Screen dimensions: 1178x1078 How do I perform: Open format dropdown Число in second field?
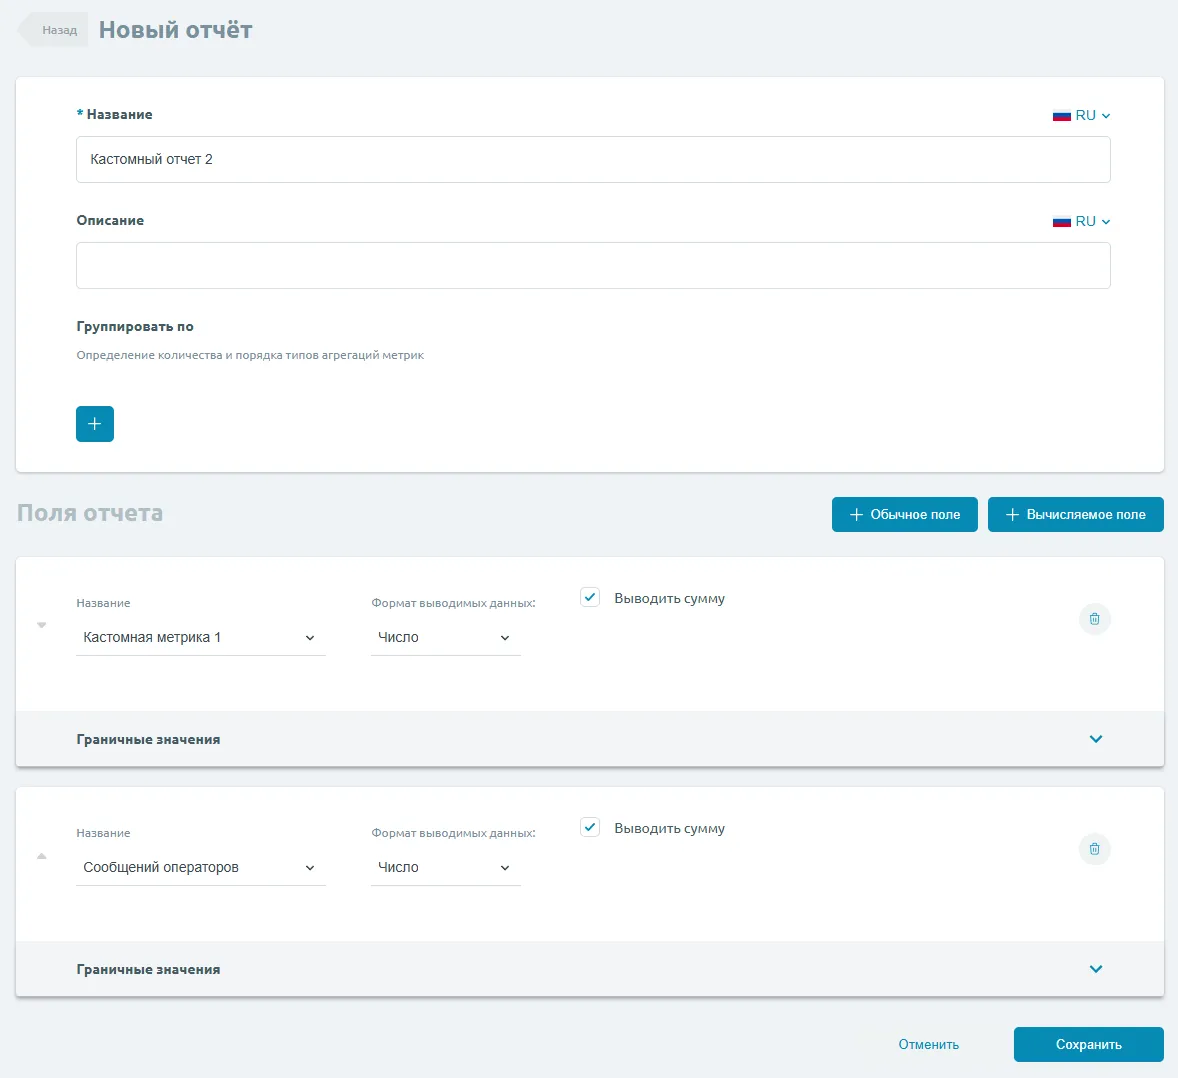445,868
